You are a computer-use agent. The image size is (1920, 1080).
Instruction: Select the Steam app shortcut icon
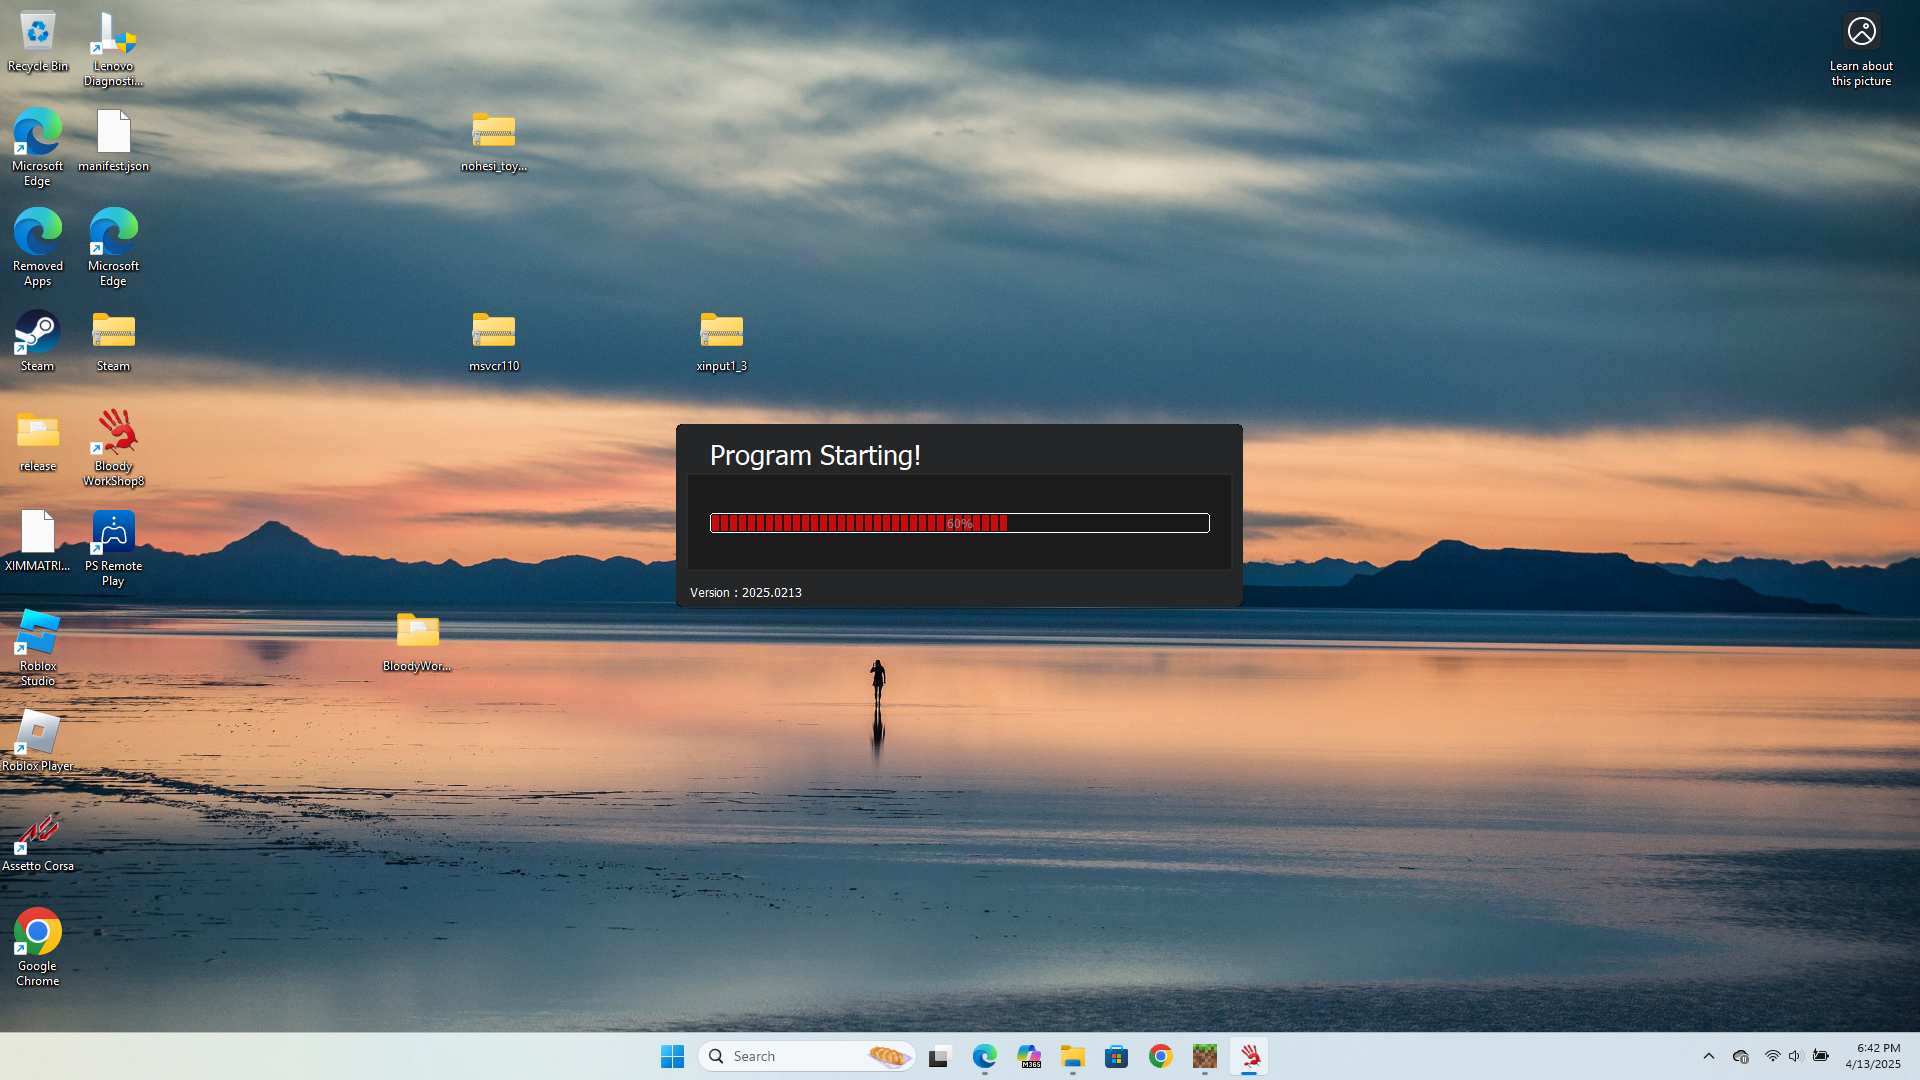(37, 334)
